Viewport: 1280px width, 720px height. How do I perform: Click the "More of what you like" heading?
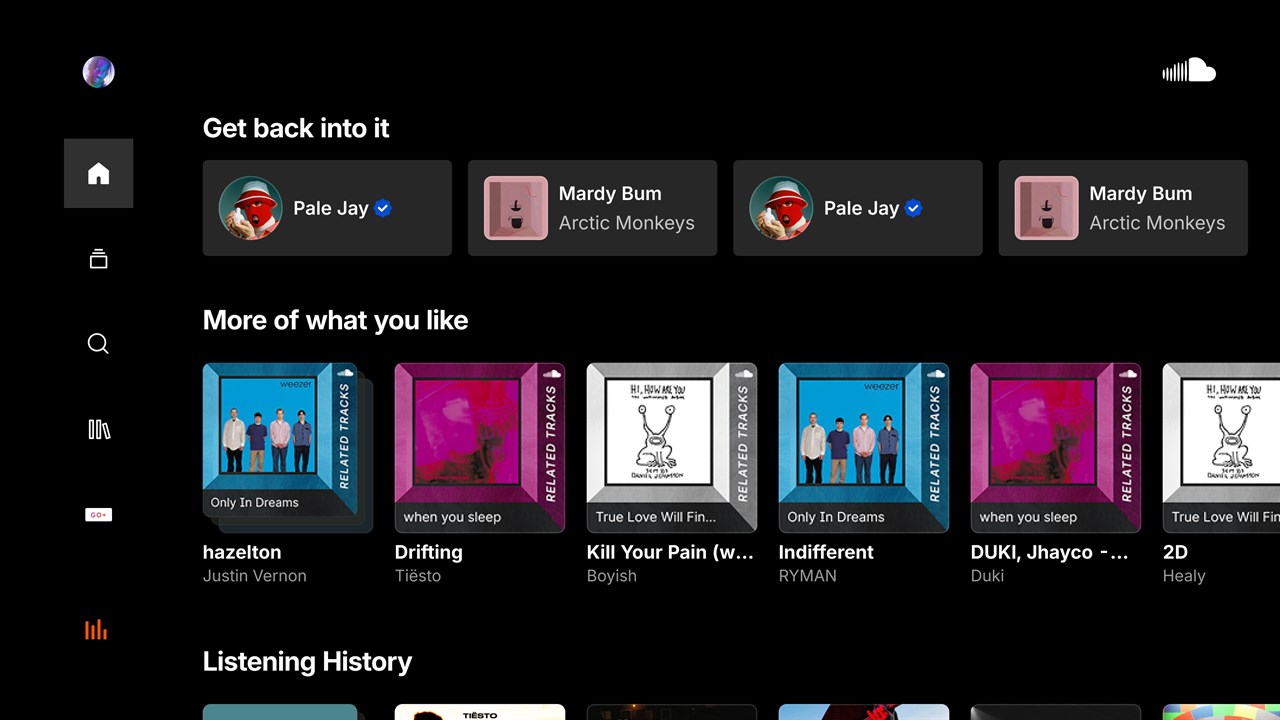click(x=335, y=320)
